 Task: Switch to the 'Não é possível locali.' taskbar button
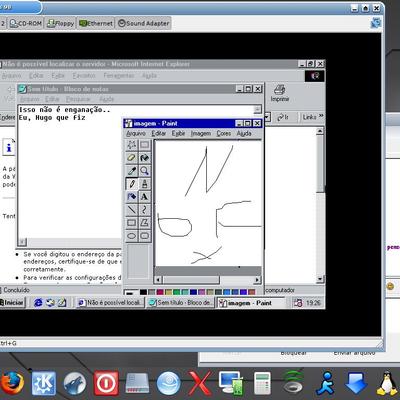pyautogui.click(x=110, y=303)
